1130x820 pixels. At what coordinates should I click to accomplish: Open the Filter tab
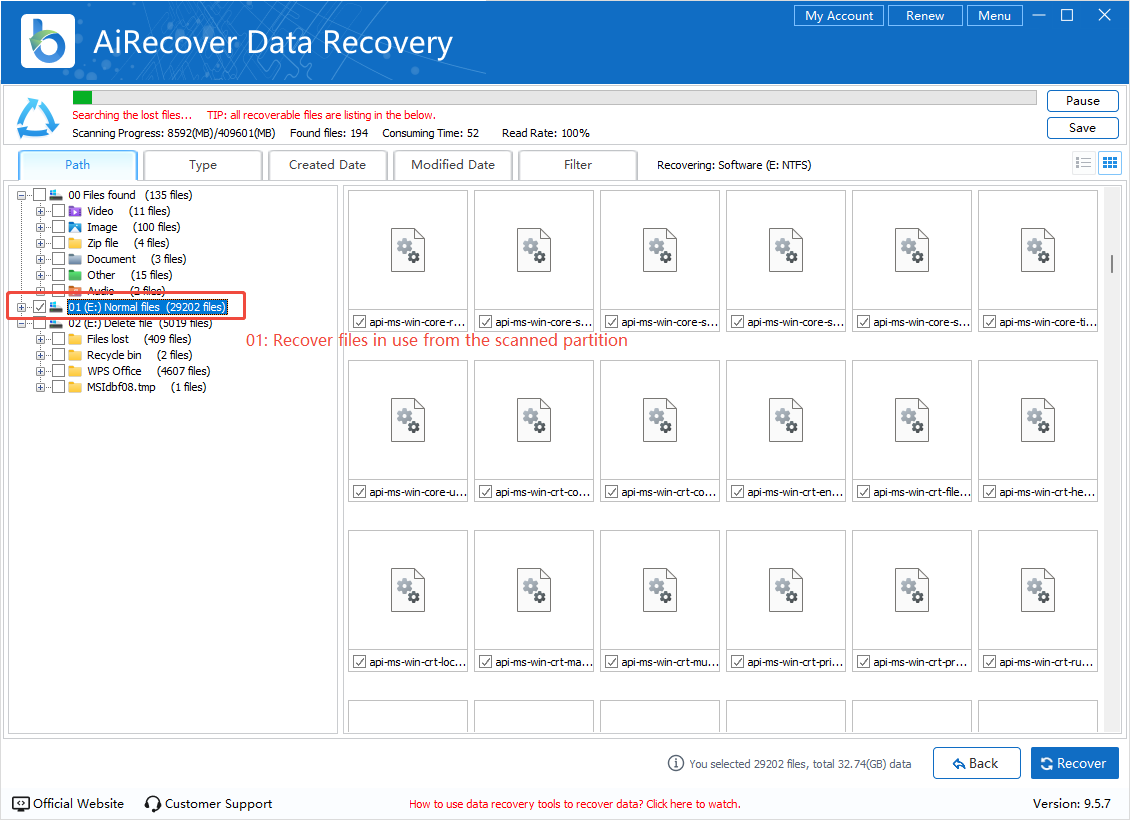pos(577,165)
